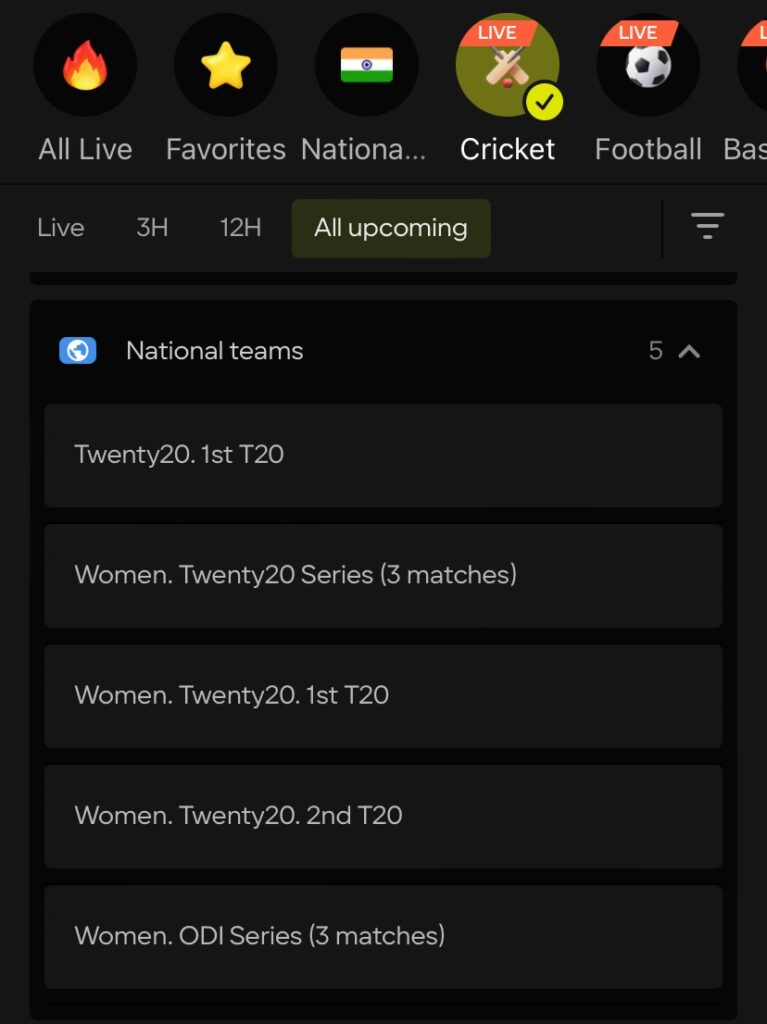This screenshot has height=1024, width=767.
Task: Open the All Live fire icon
Action: click(85, 64)
